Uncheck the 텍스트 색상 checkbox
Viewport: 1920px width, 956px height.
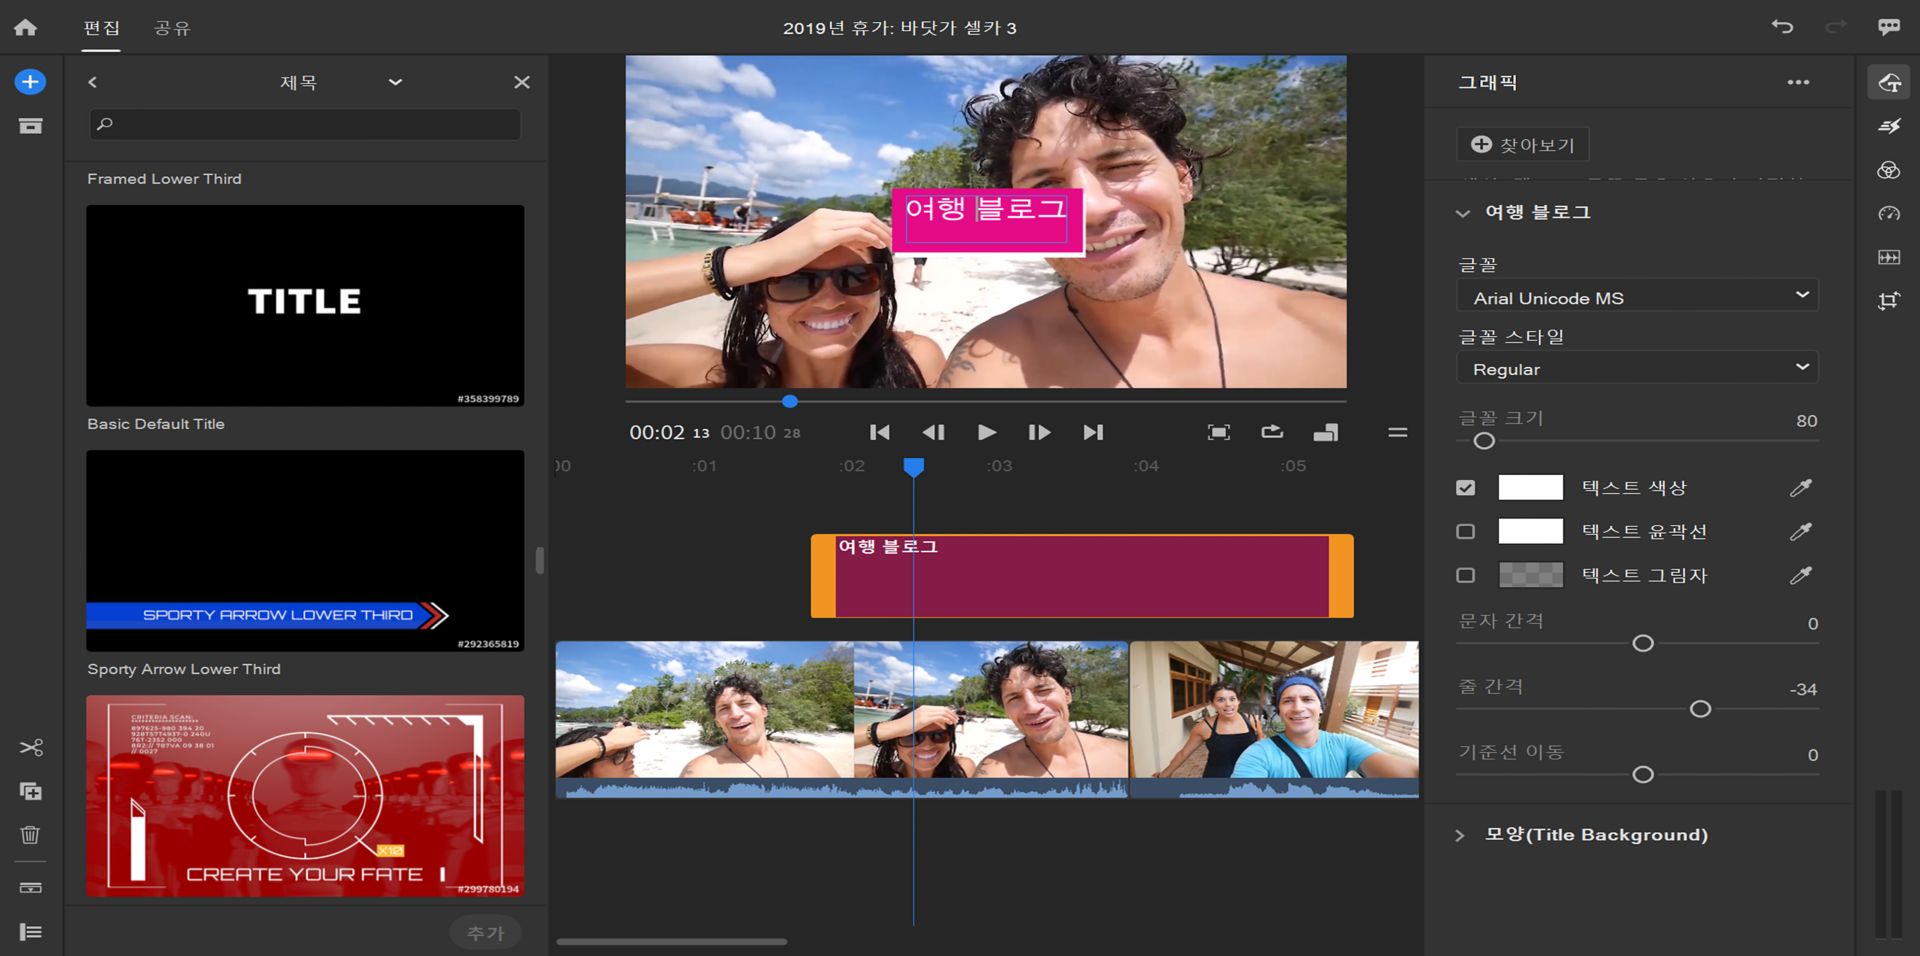click(1466, 488)
